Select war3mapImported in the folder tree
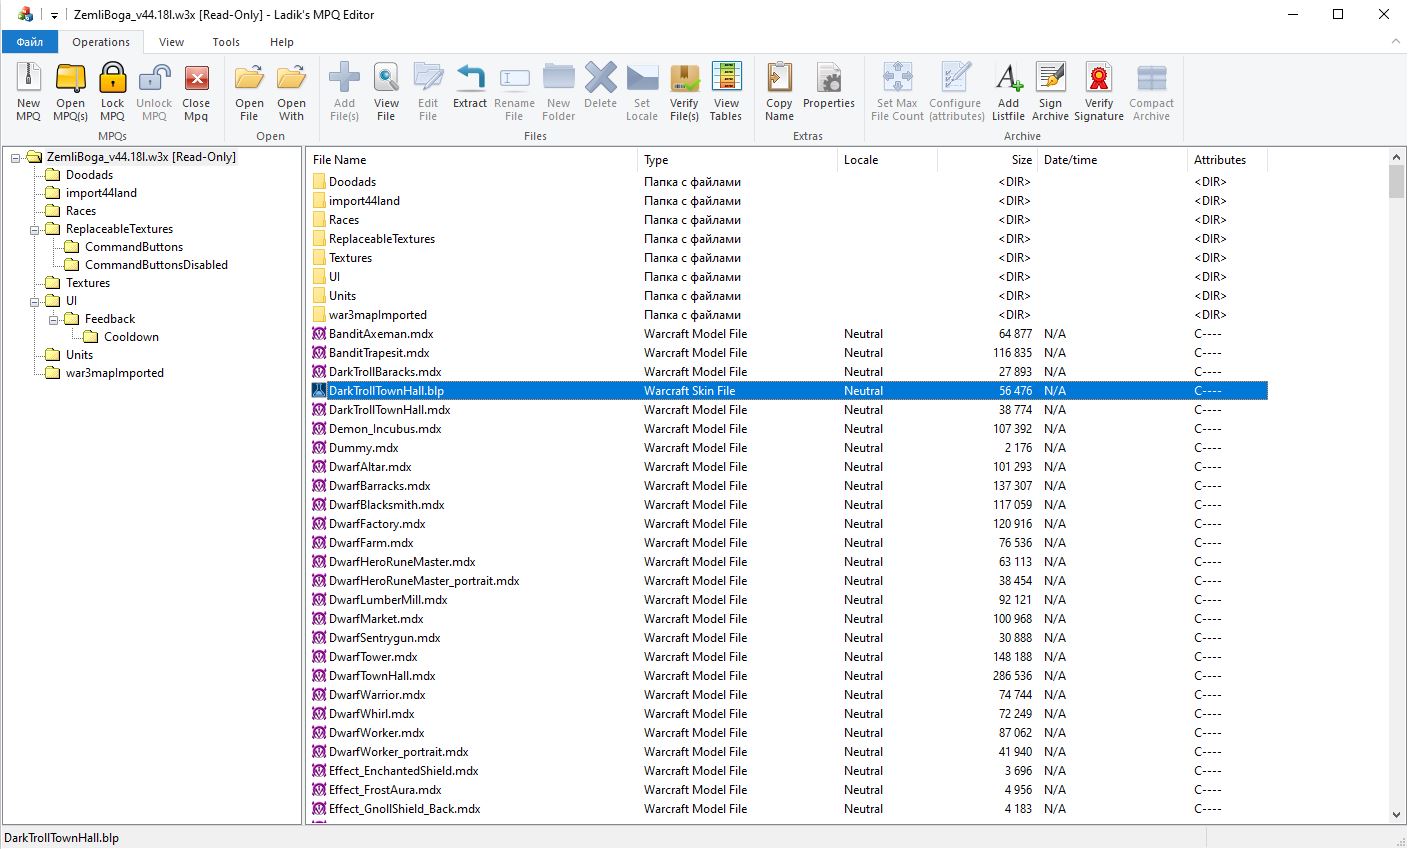This screenshot has height=849, width=1408. [114, 373]
